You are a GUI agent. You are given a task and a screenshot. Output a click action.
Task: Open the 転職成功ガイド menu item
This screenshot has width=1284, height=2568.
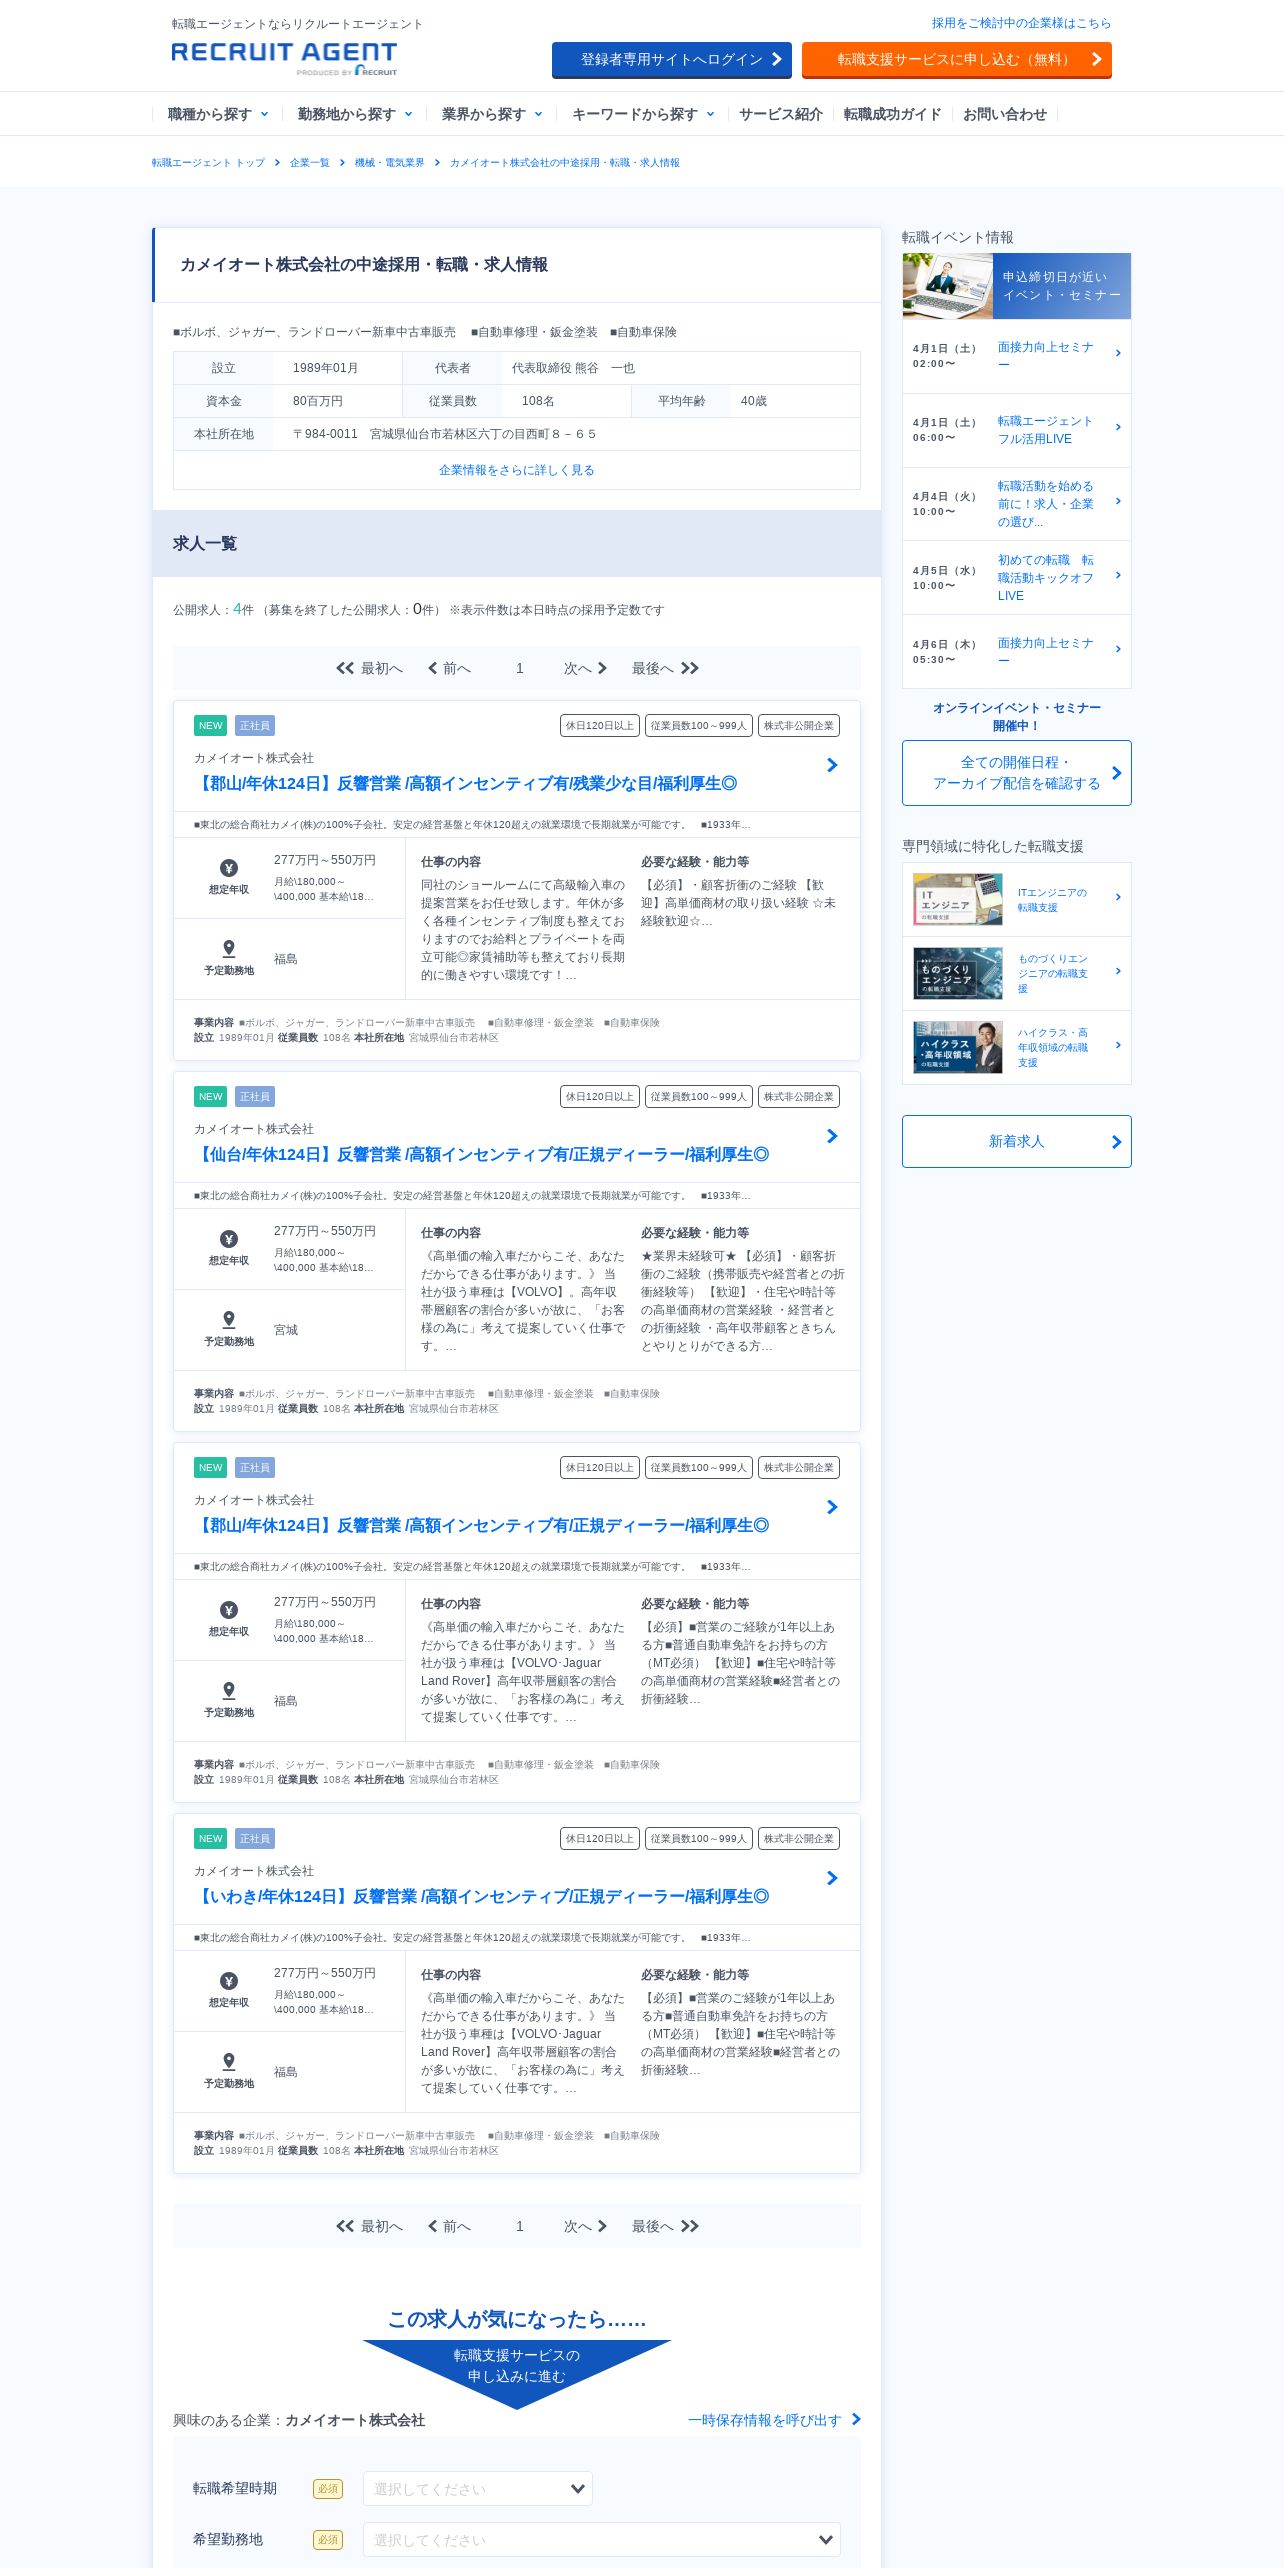click(892, 114)
